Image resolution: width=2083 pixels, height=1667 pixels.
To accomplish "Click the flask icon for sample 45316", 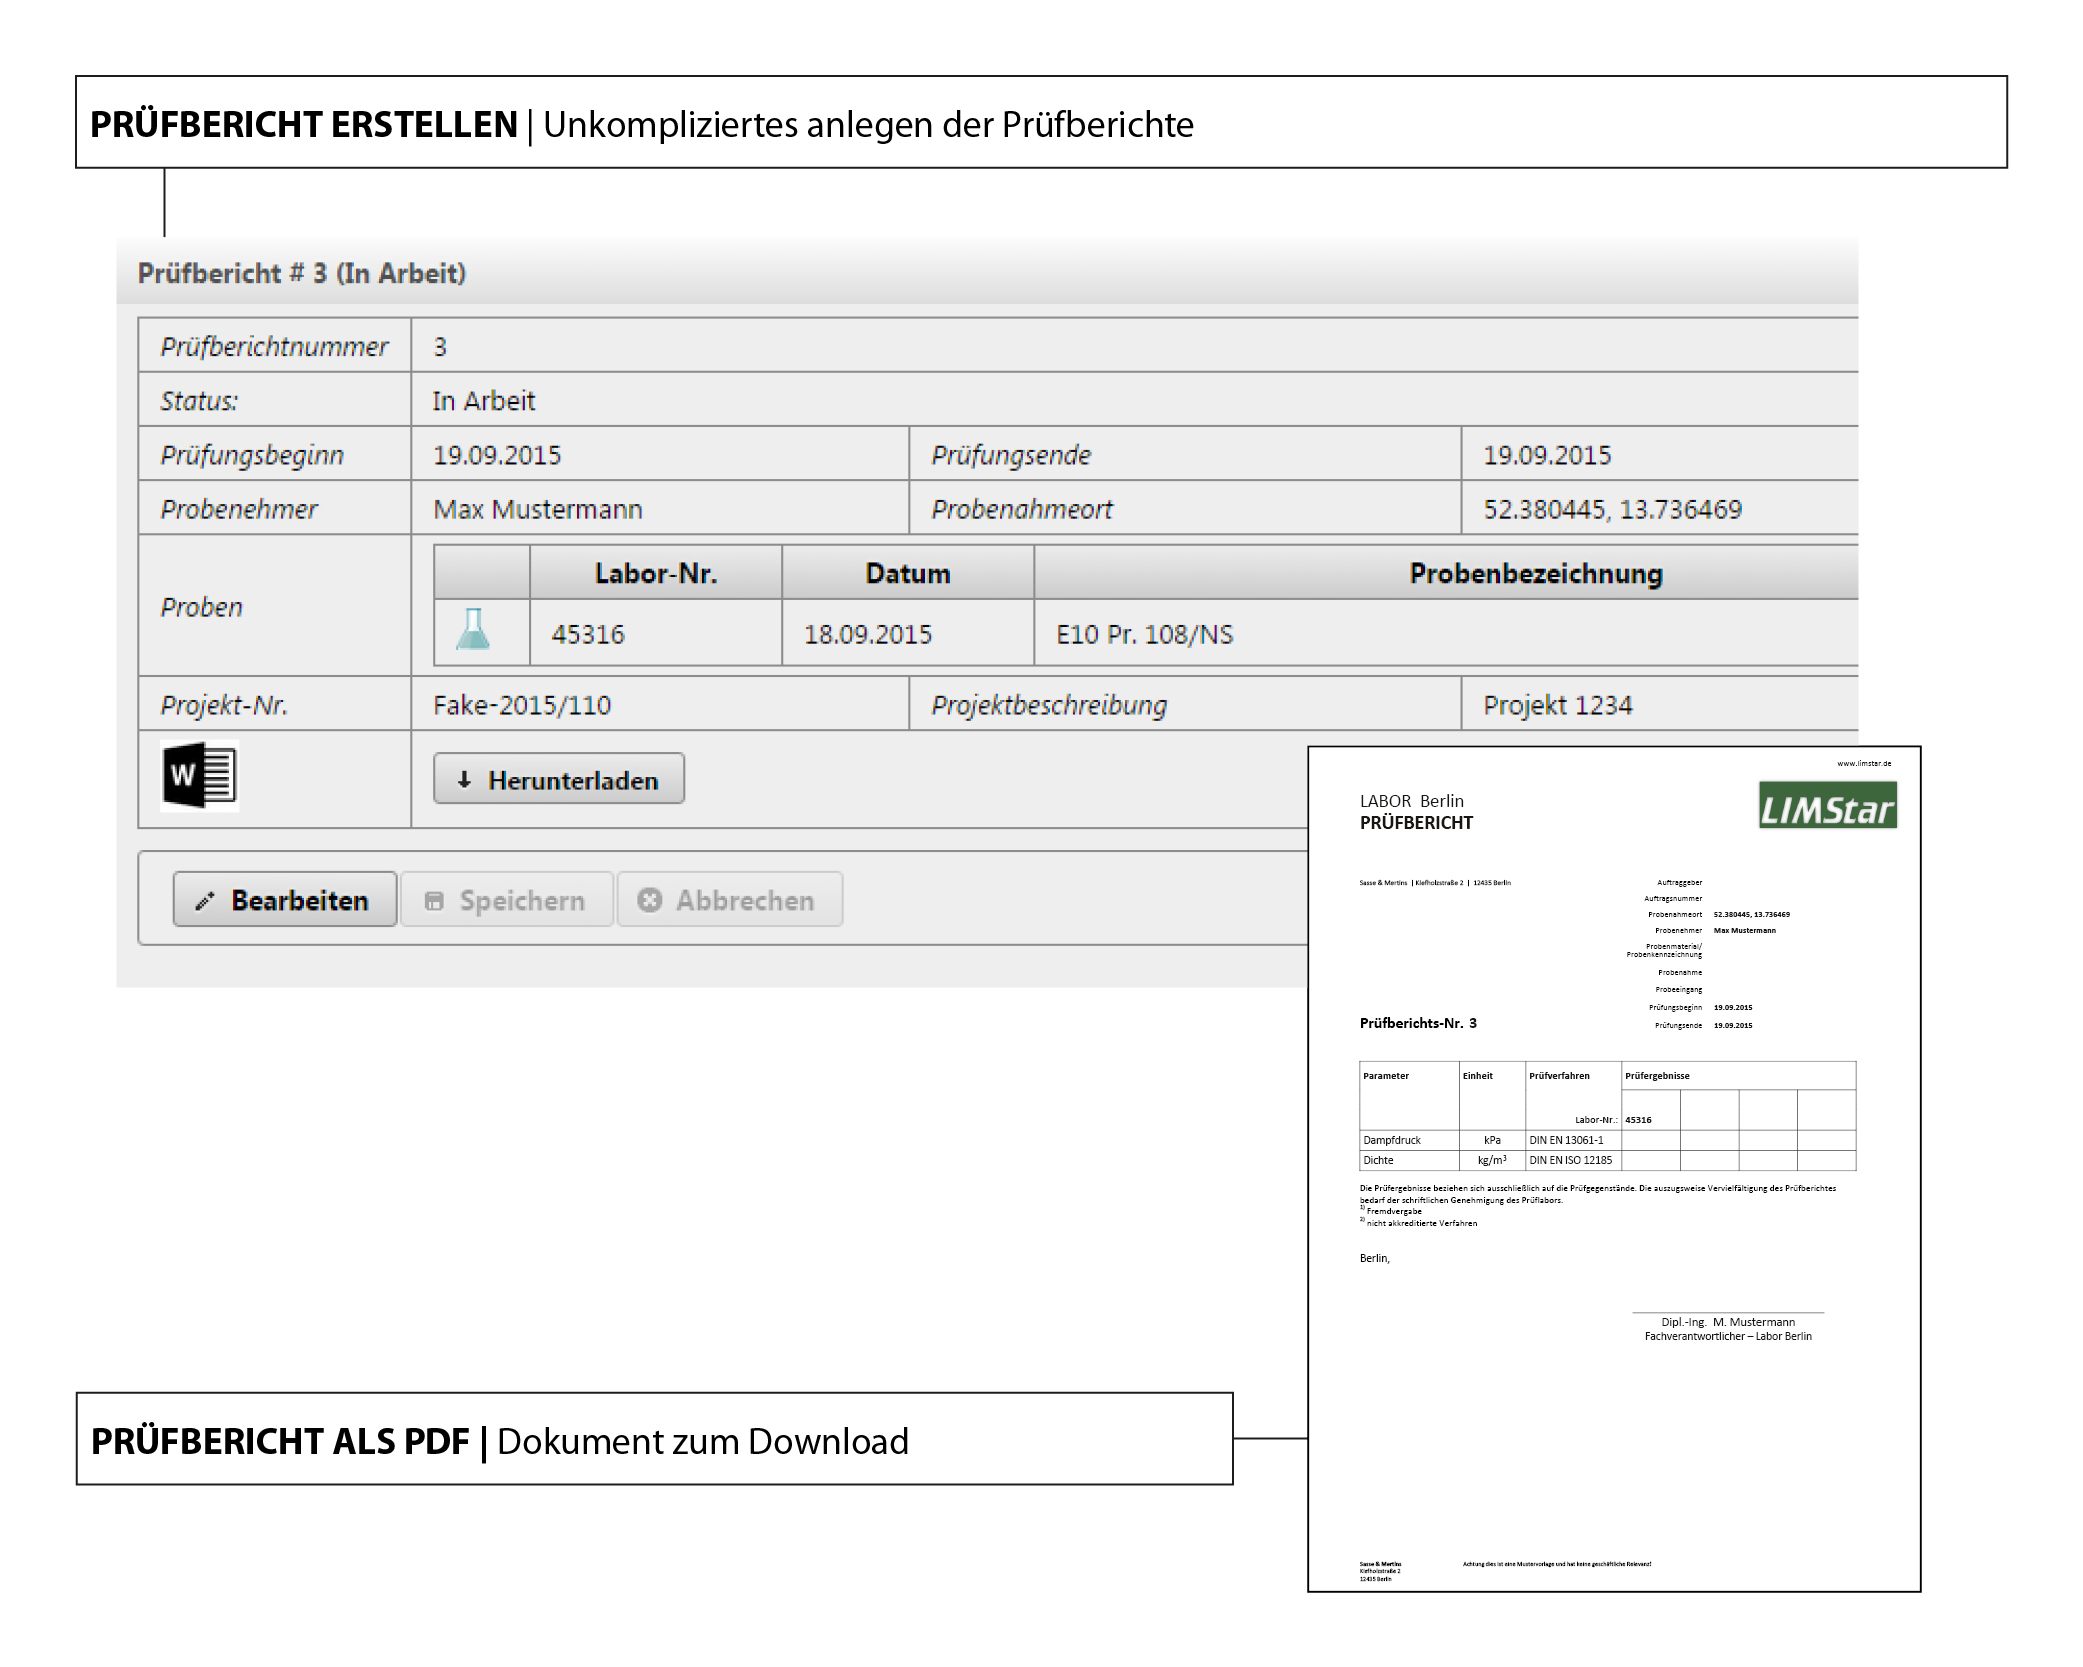I will click(x=473, y=631).
